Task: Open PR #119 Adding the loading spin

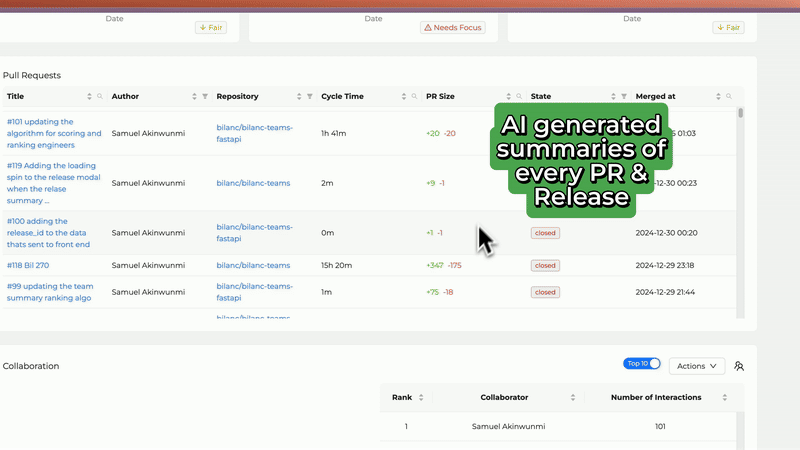Action: click(x=54, y=183)
